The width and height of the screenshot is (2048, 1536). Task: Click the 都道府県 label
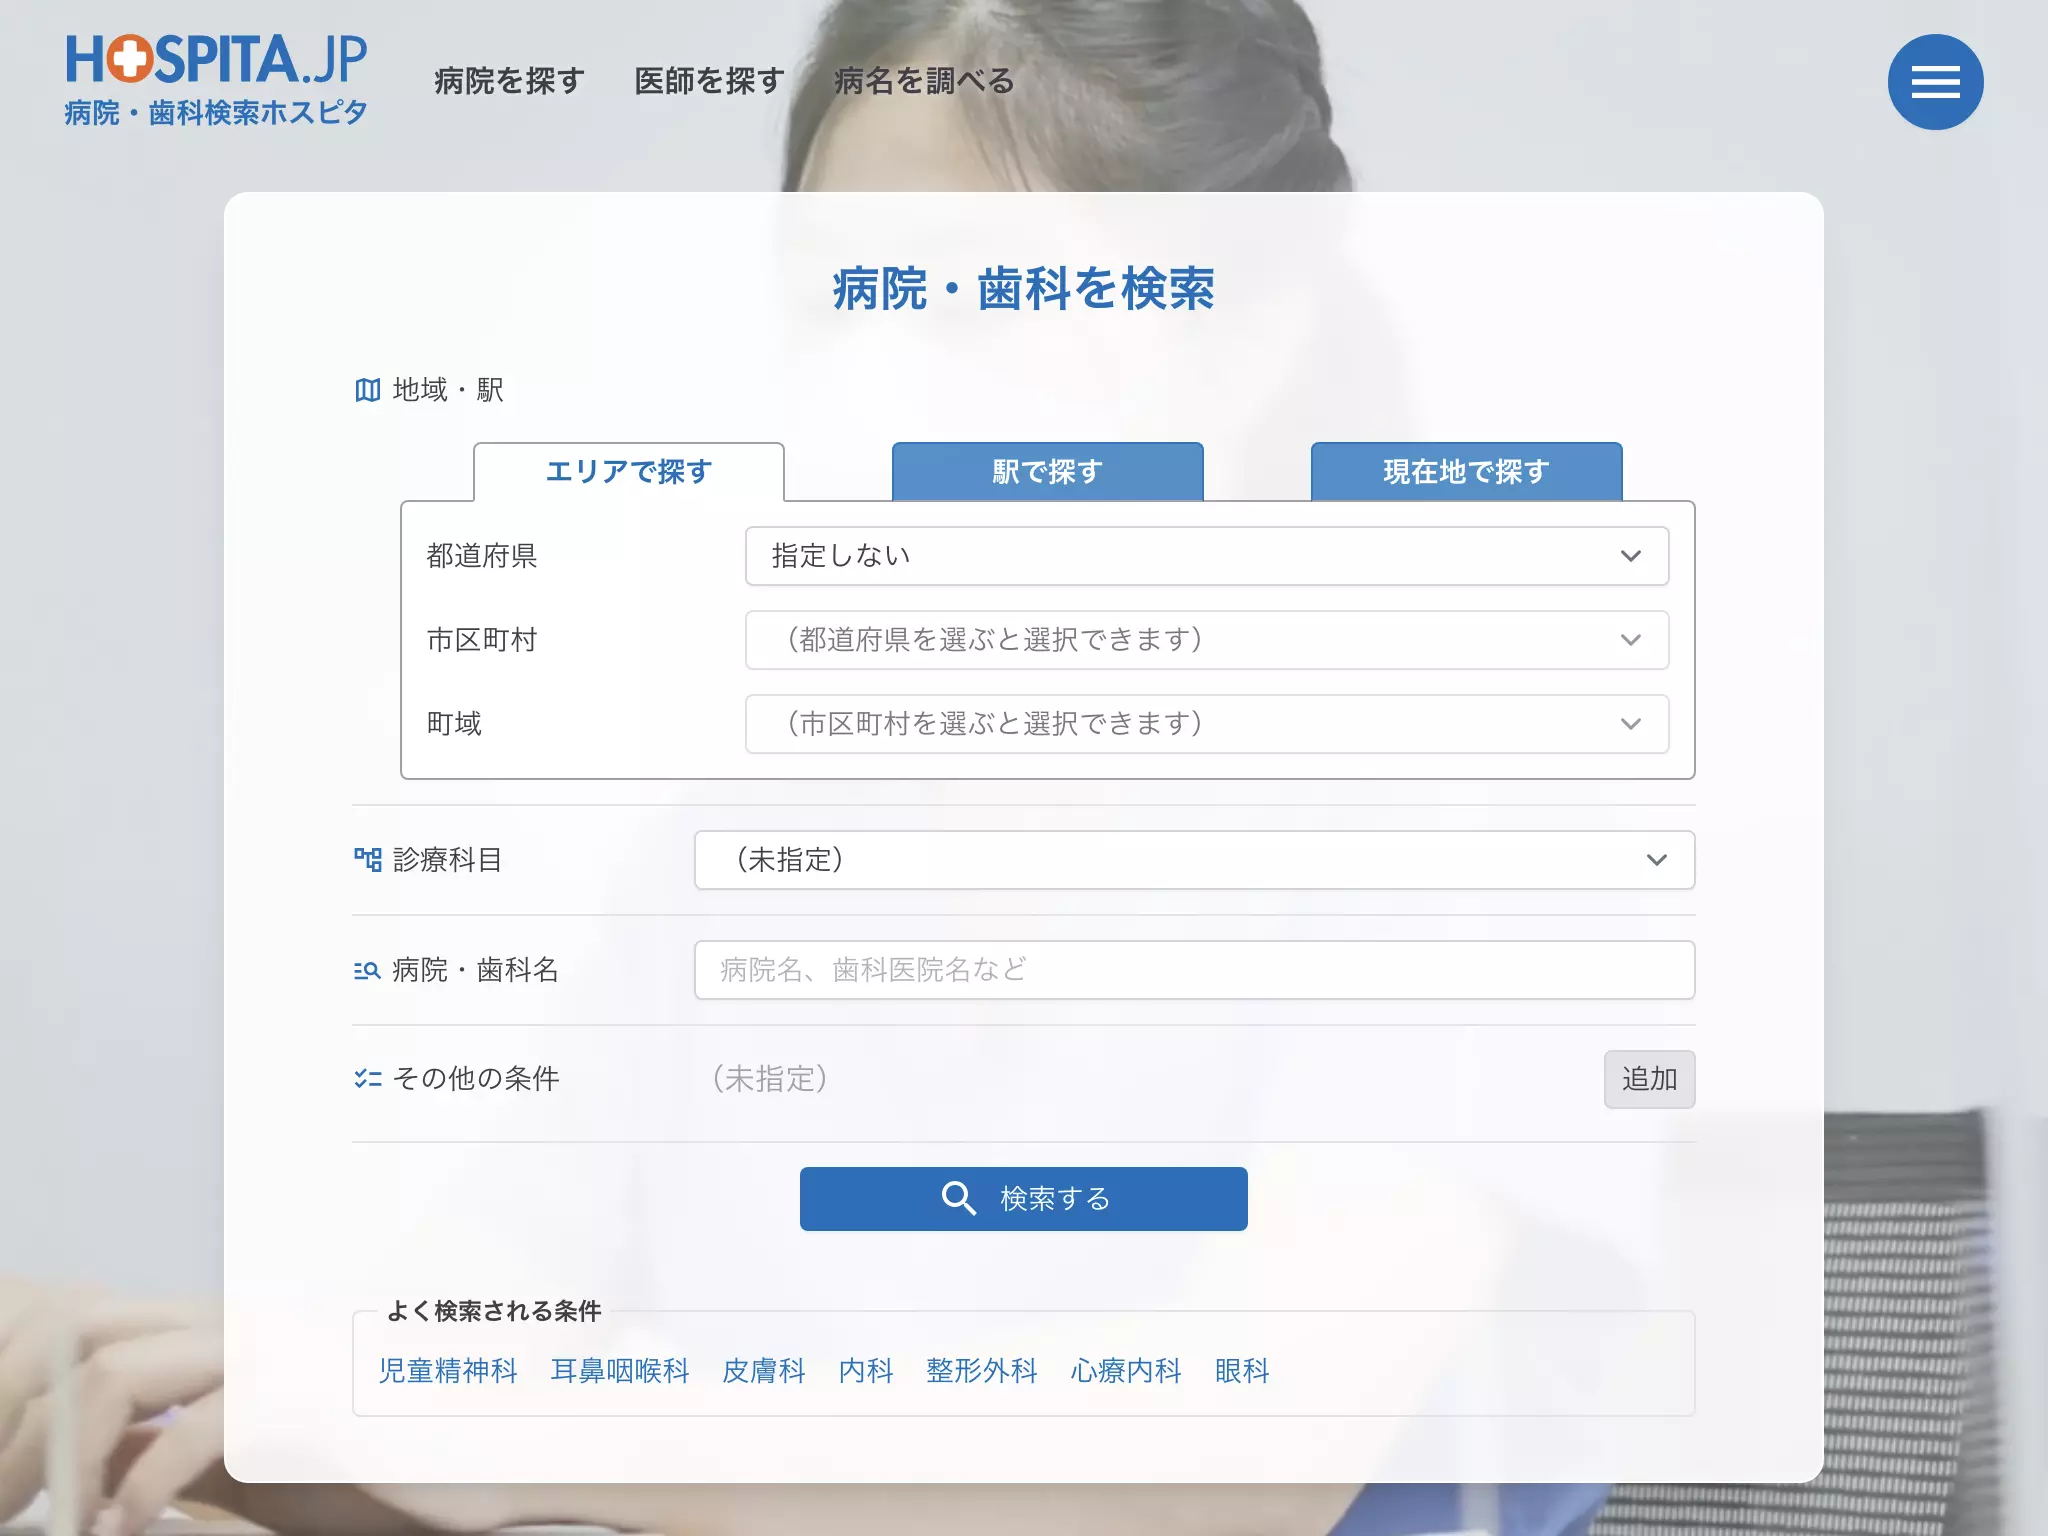(x=482, y=556)
